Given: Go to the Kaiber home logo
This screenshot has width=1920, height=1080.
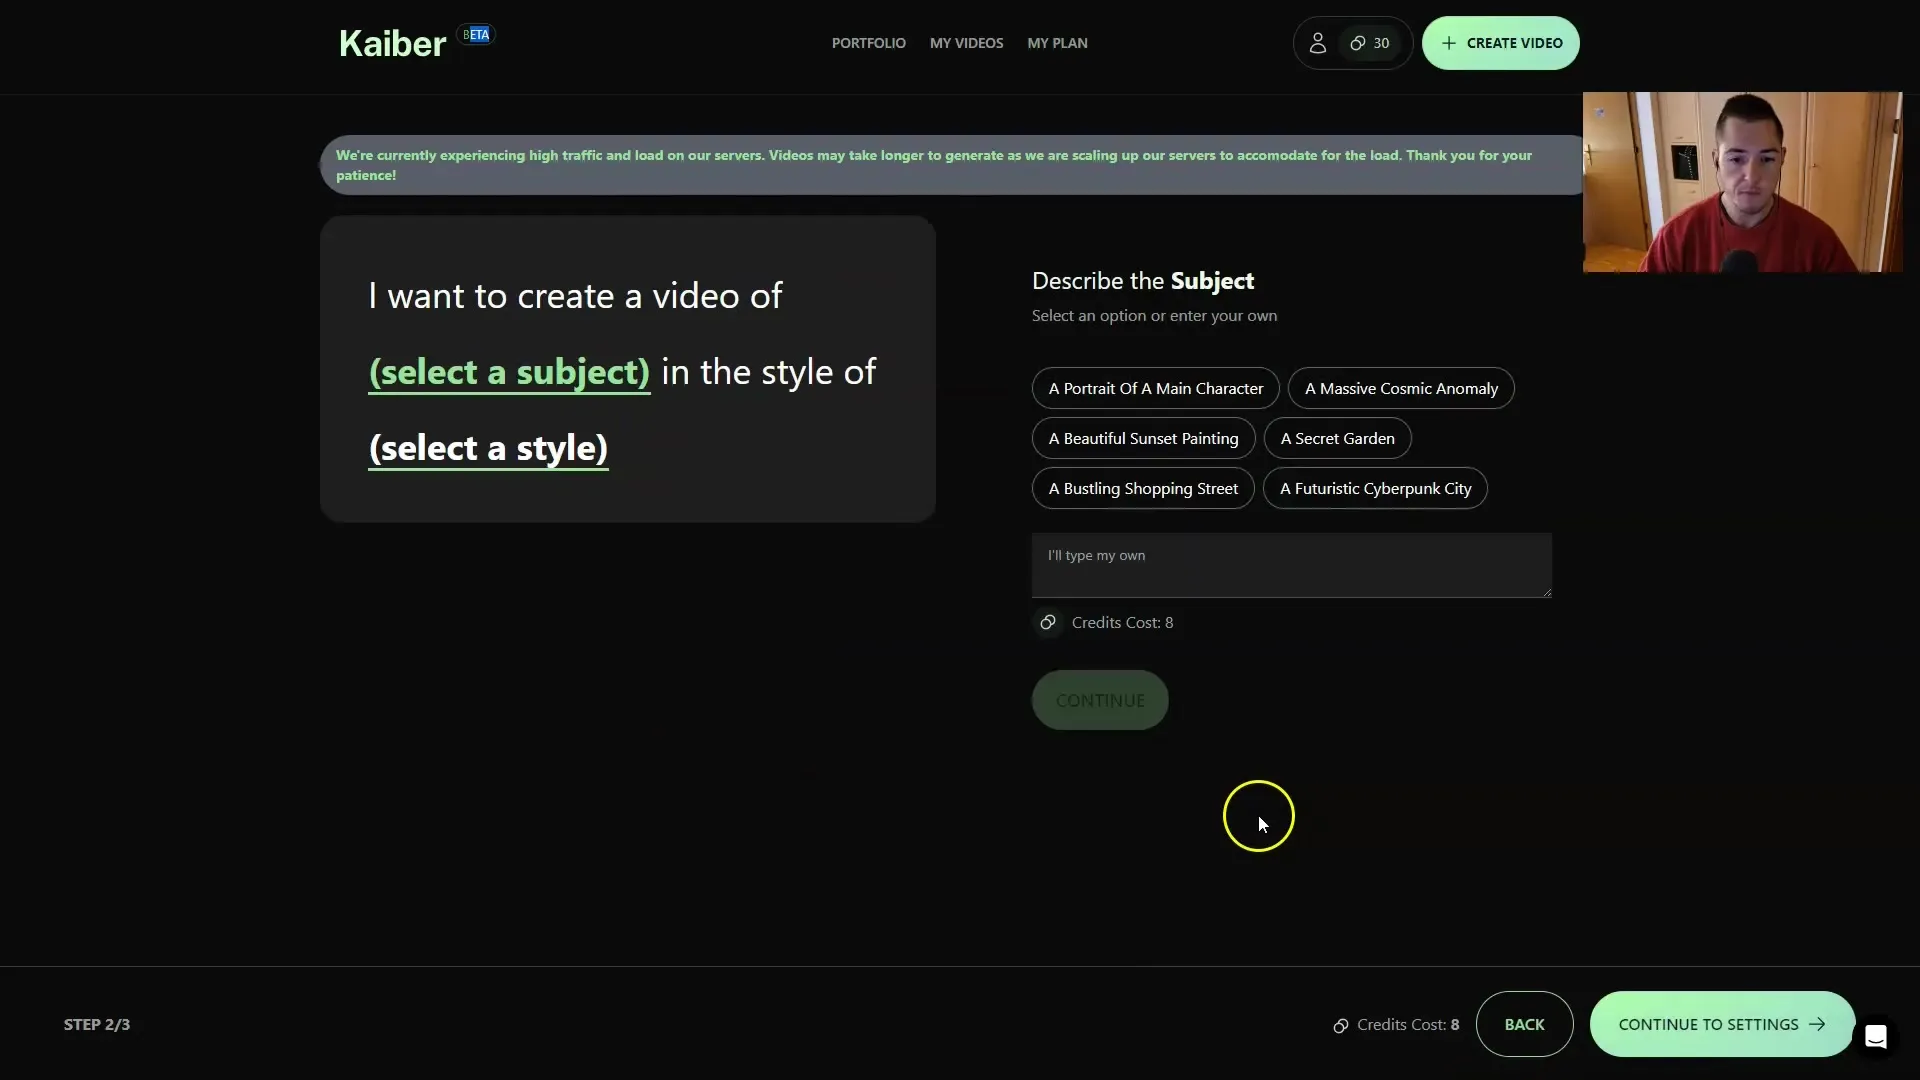Looking at the screenshot, I should pos(392,44).
